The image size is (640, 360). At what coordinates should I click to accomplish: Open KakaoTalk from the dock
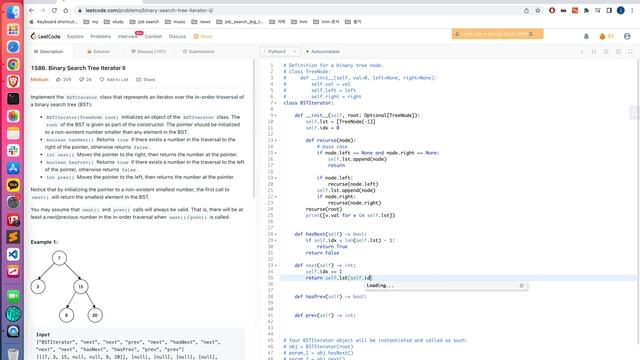13,185
